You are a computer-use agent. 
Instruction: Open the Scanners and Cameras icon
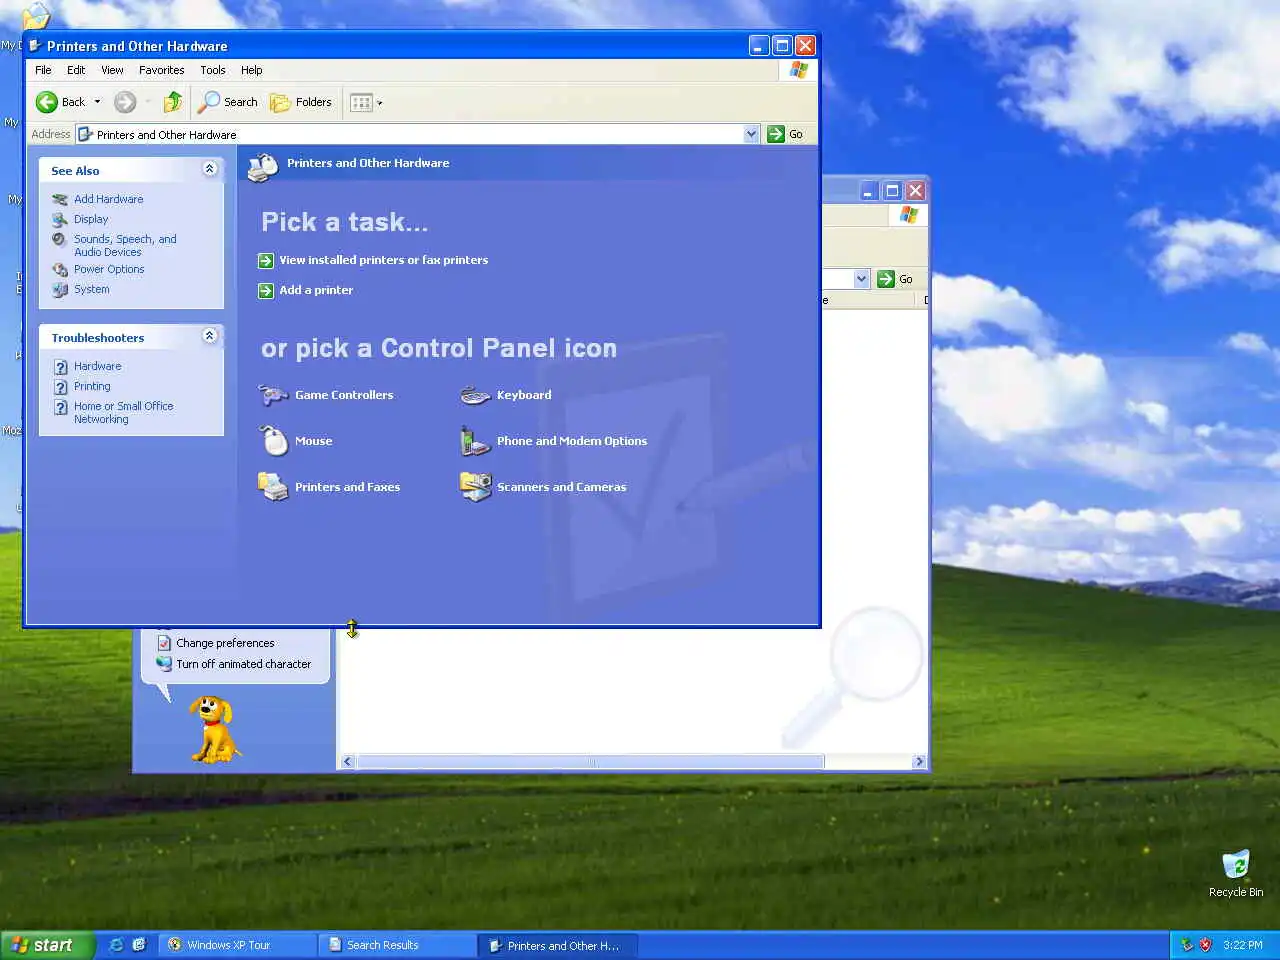pos(543,487)
